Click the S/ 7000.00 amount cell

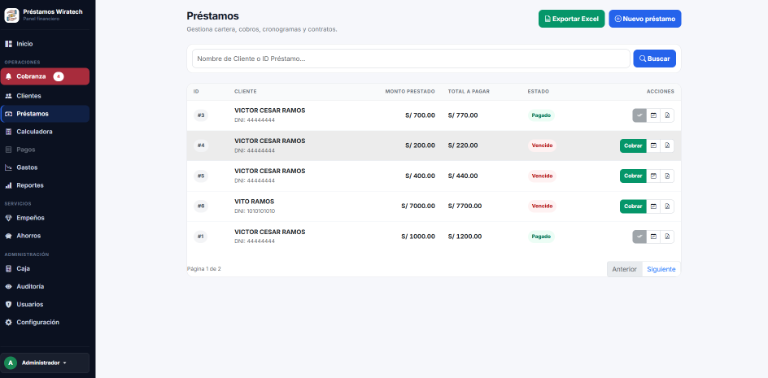[x=418, y=206]
